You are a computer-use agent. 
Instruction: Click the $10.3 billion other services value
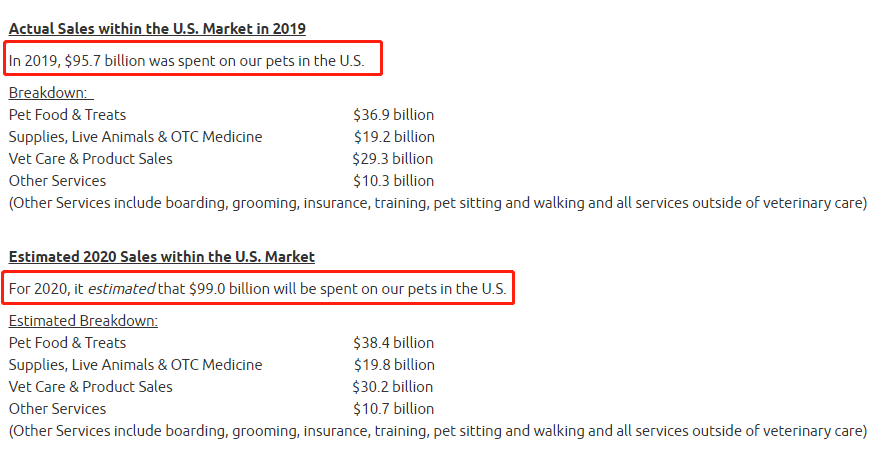[x=393, y=181]
